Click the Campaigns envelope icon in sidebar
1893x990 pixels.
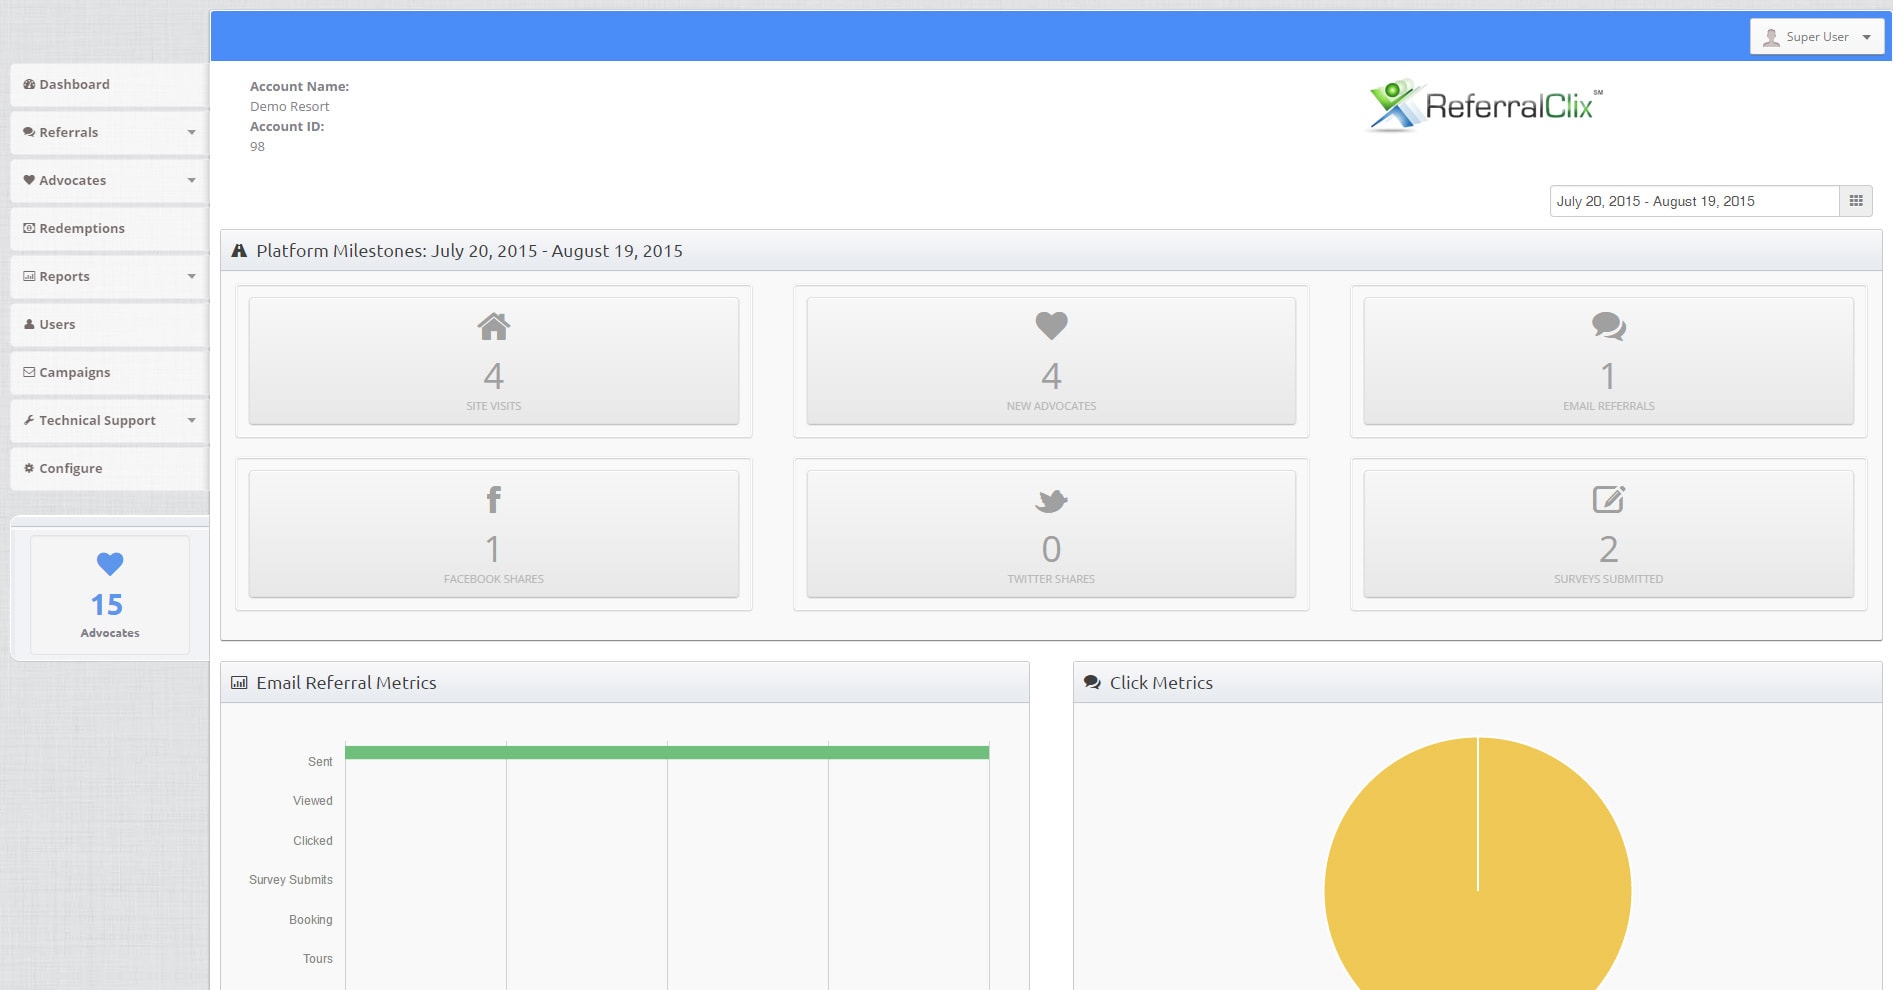pyautogui.click(x=29, y=373)
